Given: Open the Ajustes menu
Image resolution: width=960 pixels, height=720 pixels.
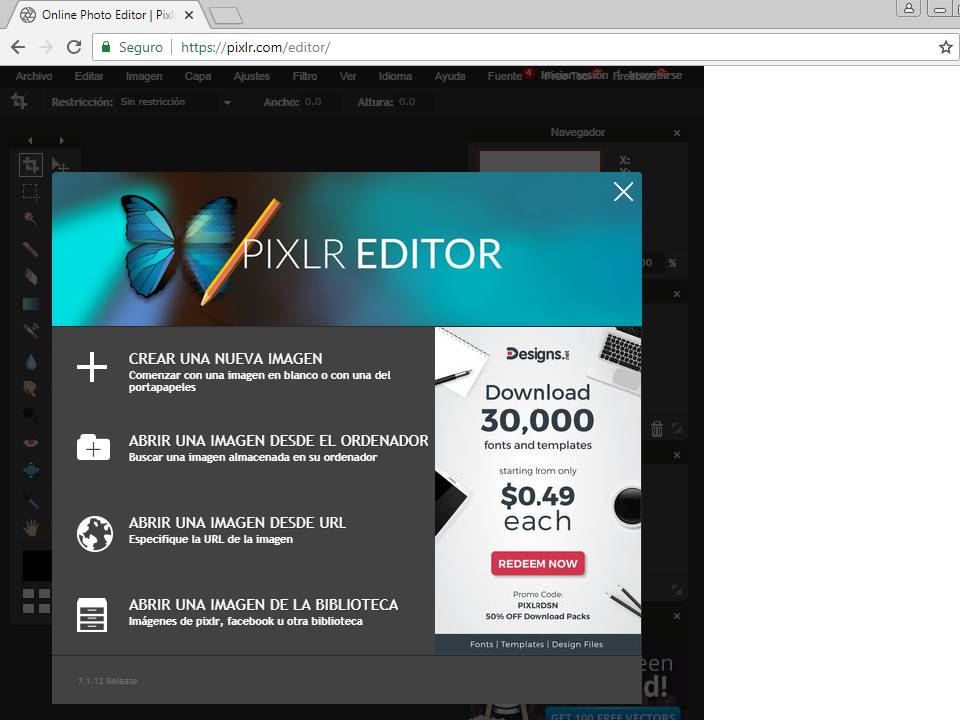Looking at the screenshot, I should [252, 76].
